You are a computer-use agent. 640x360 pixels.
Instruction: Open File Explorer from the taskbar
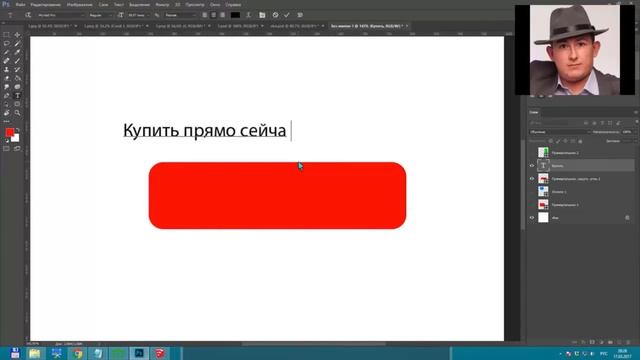coord(35,353)
